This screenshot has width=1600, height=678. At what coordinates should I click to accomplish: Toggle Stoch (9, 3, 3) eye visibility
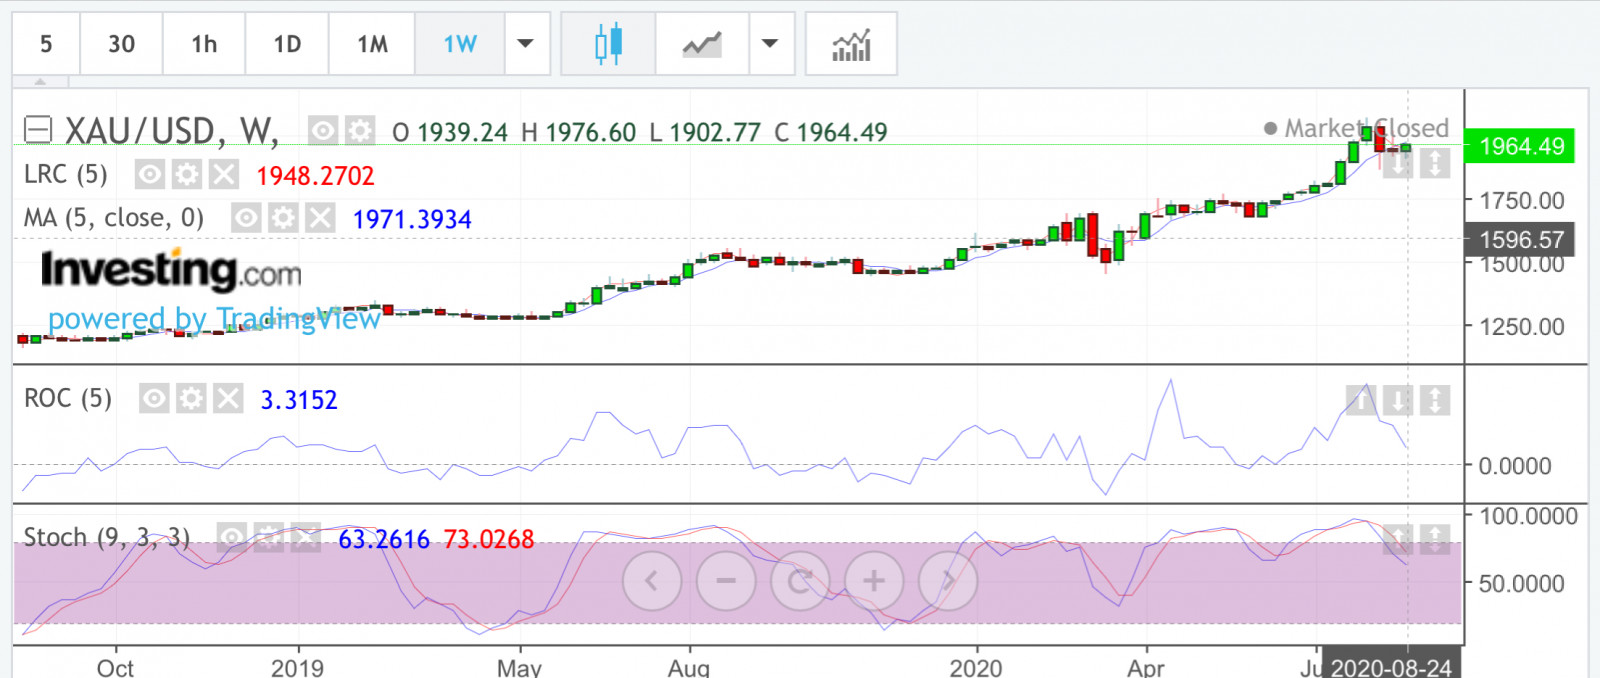coord(232,538)
